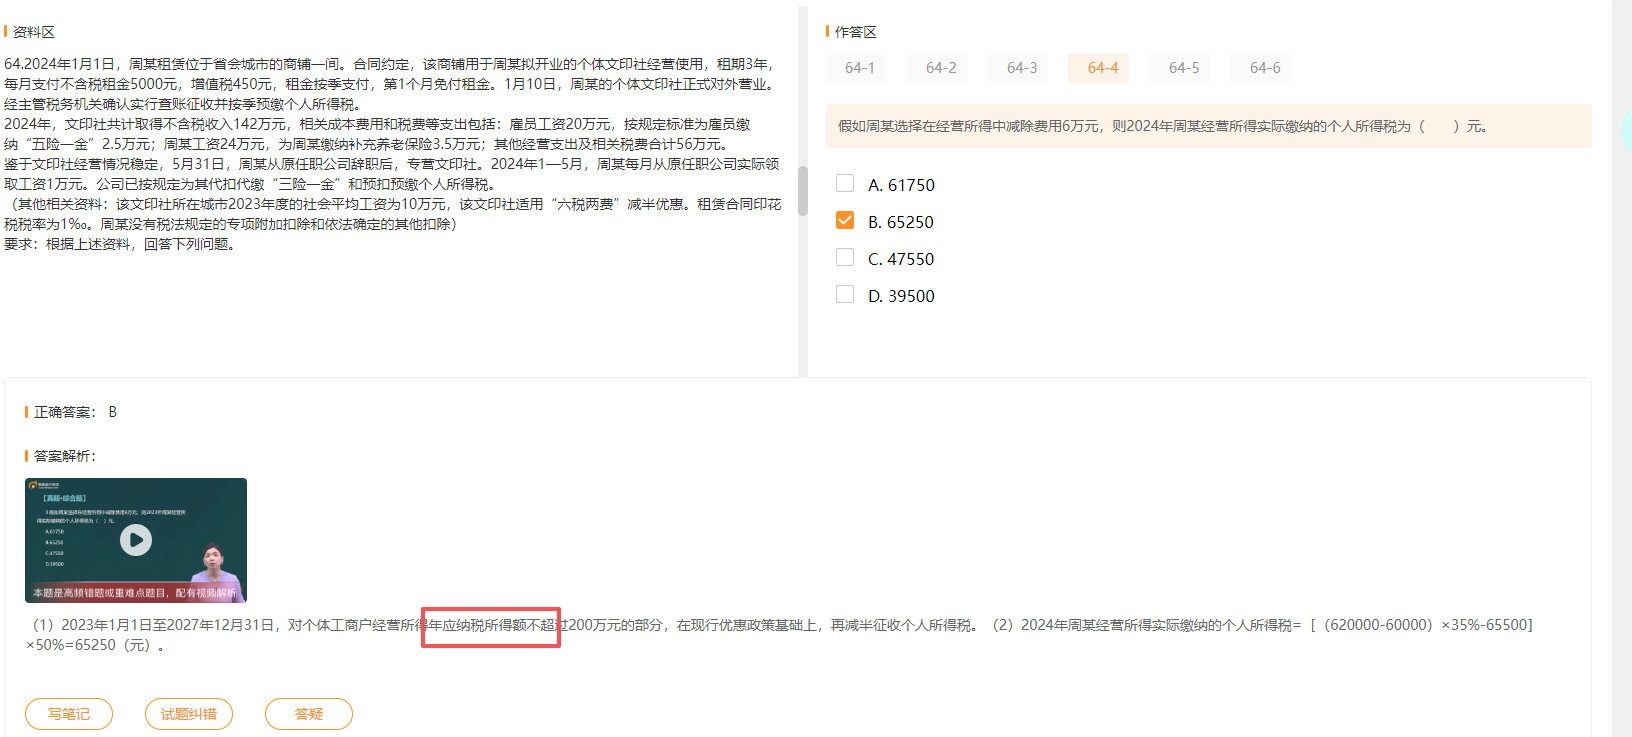
Task: Check the box for option C. 47550
Action: pos(845,258)
